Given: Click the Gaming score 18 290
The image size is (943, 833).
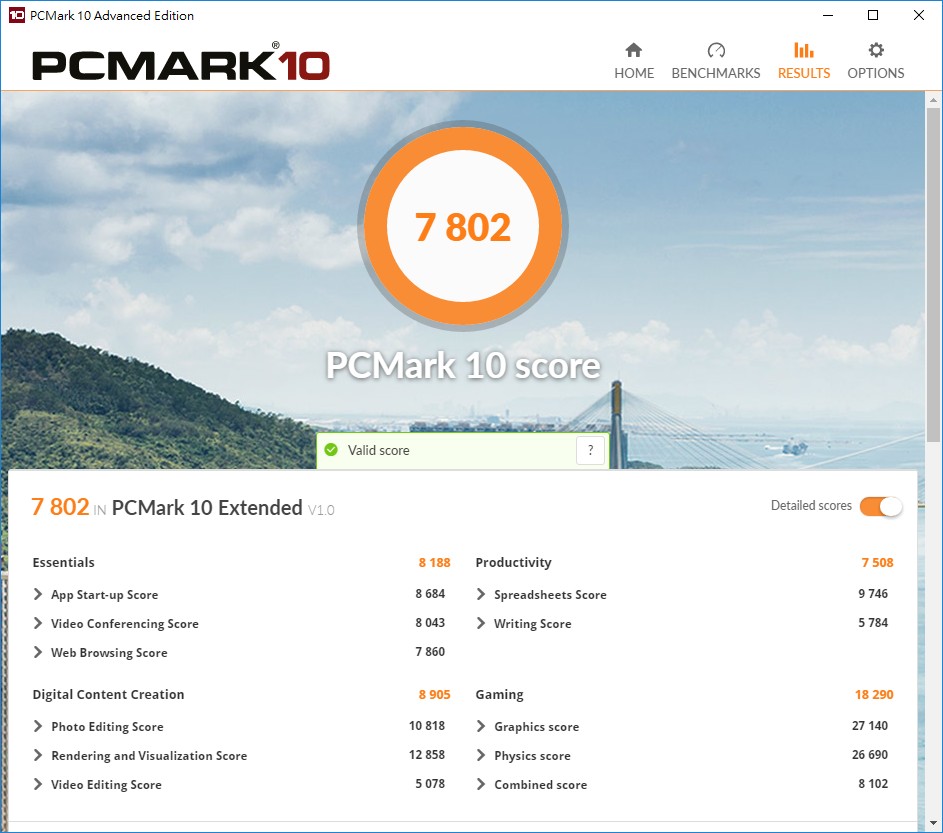Looking at the screenshot, I should tap(874, 694).
